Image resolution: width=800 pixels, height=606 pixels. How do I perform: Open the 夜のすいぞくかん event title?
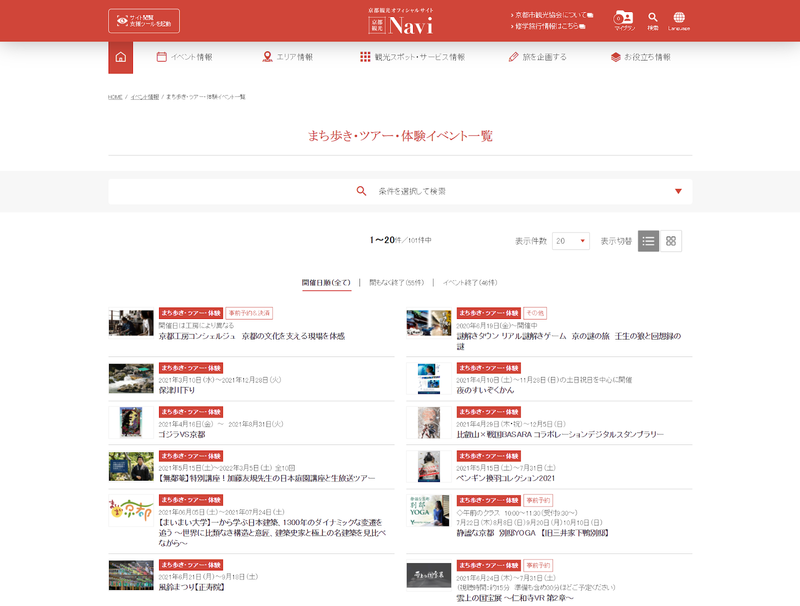[x=485, y=390]
